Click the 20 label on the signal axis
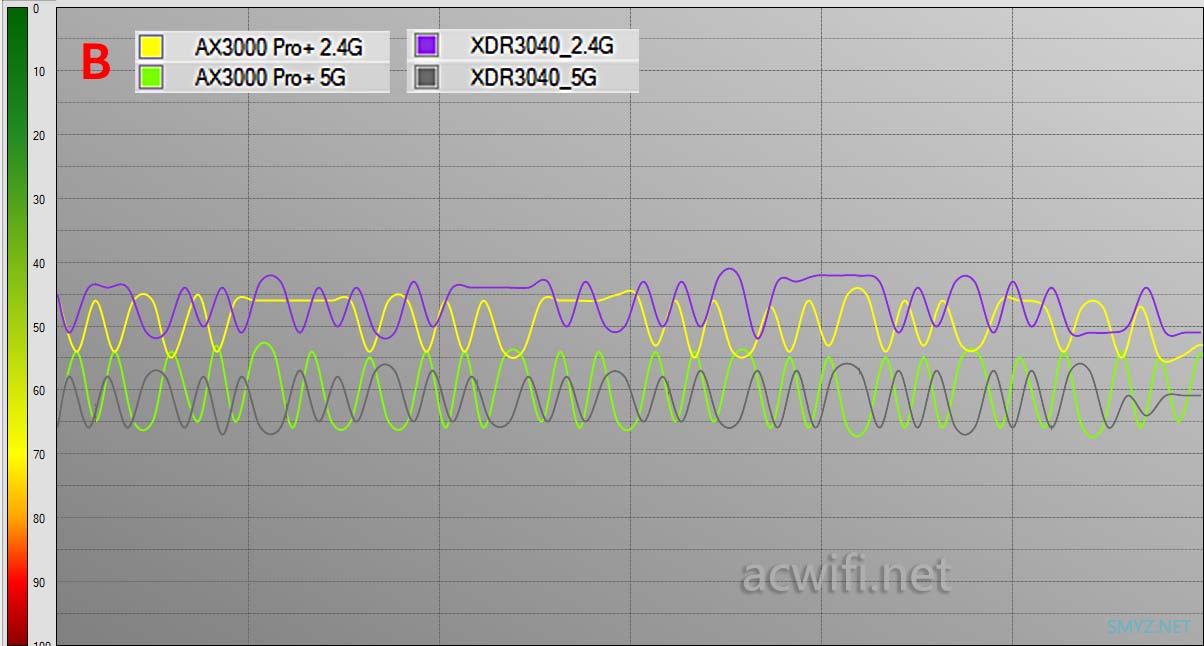The width and height of the screenshot is (1204, 646). (x=38, y=135)
